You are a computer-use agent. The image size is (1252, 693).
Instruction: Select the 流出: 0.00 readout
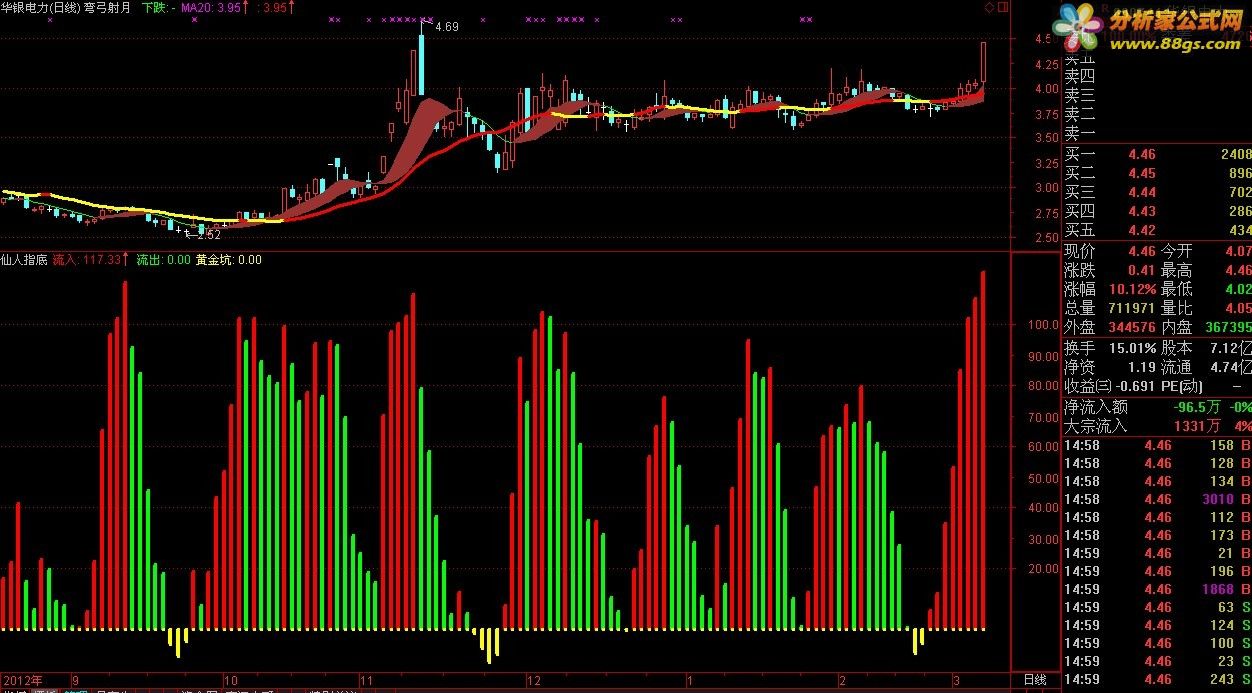pyautogui.click(x=163, y=260)
